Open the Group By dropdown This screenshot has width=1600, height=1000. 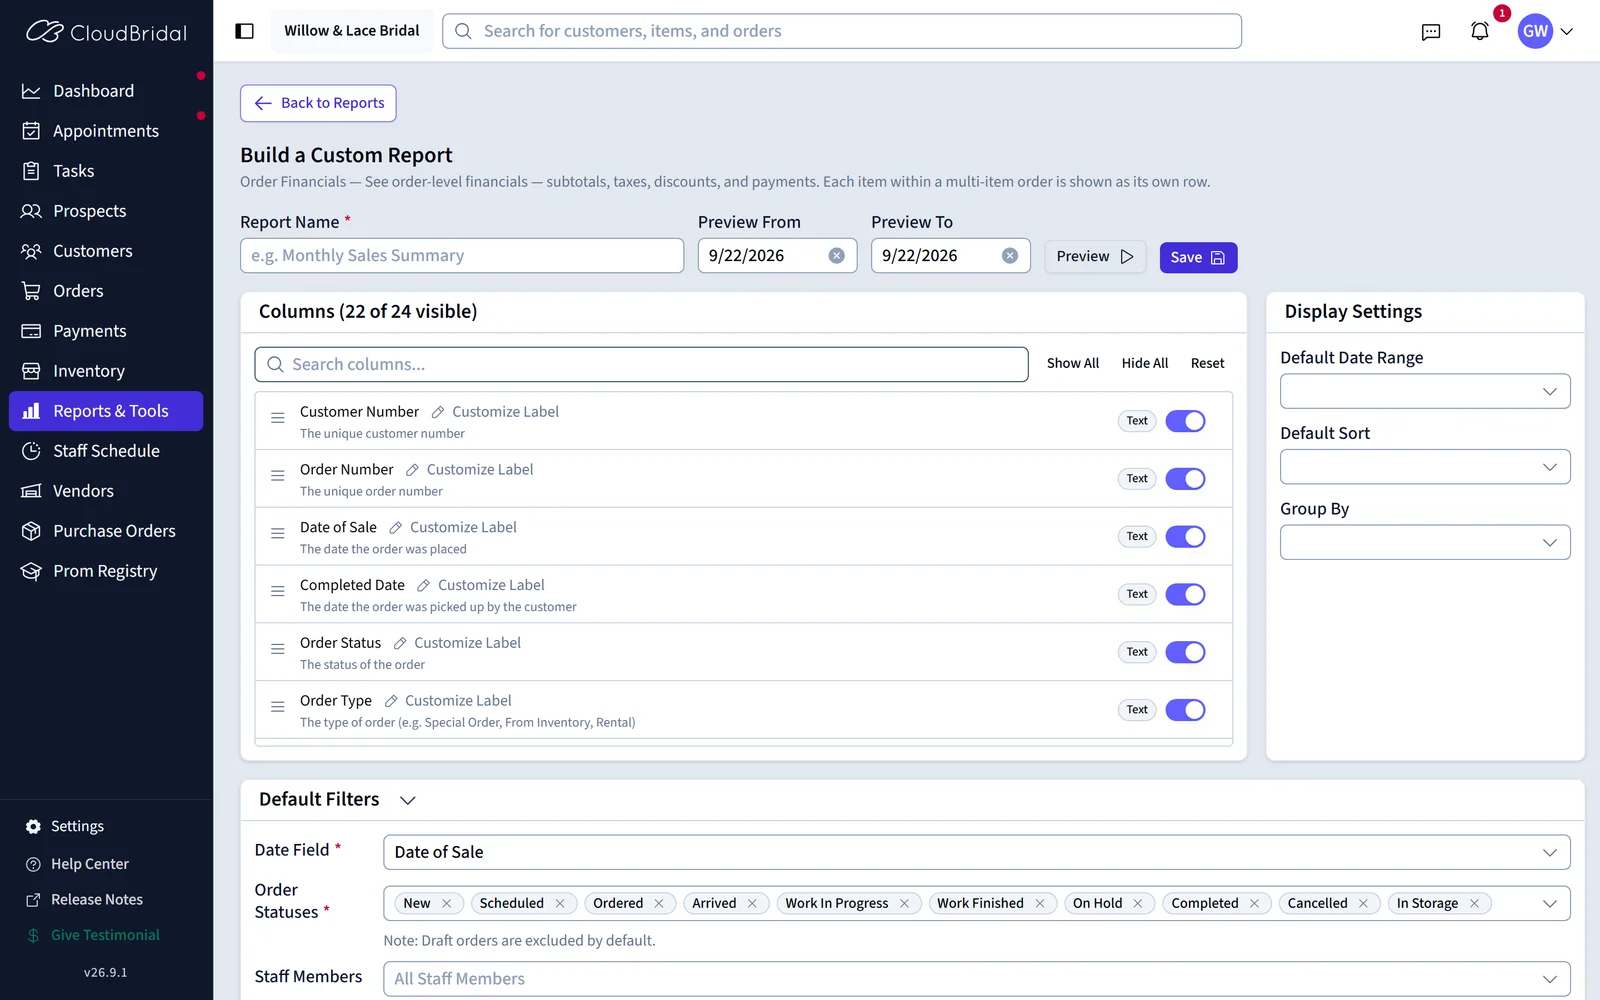(x=1425, y=542)
